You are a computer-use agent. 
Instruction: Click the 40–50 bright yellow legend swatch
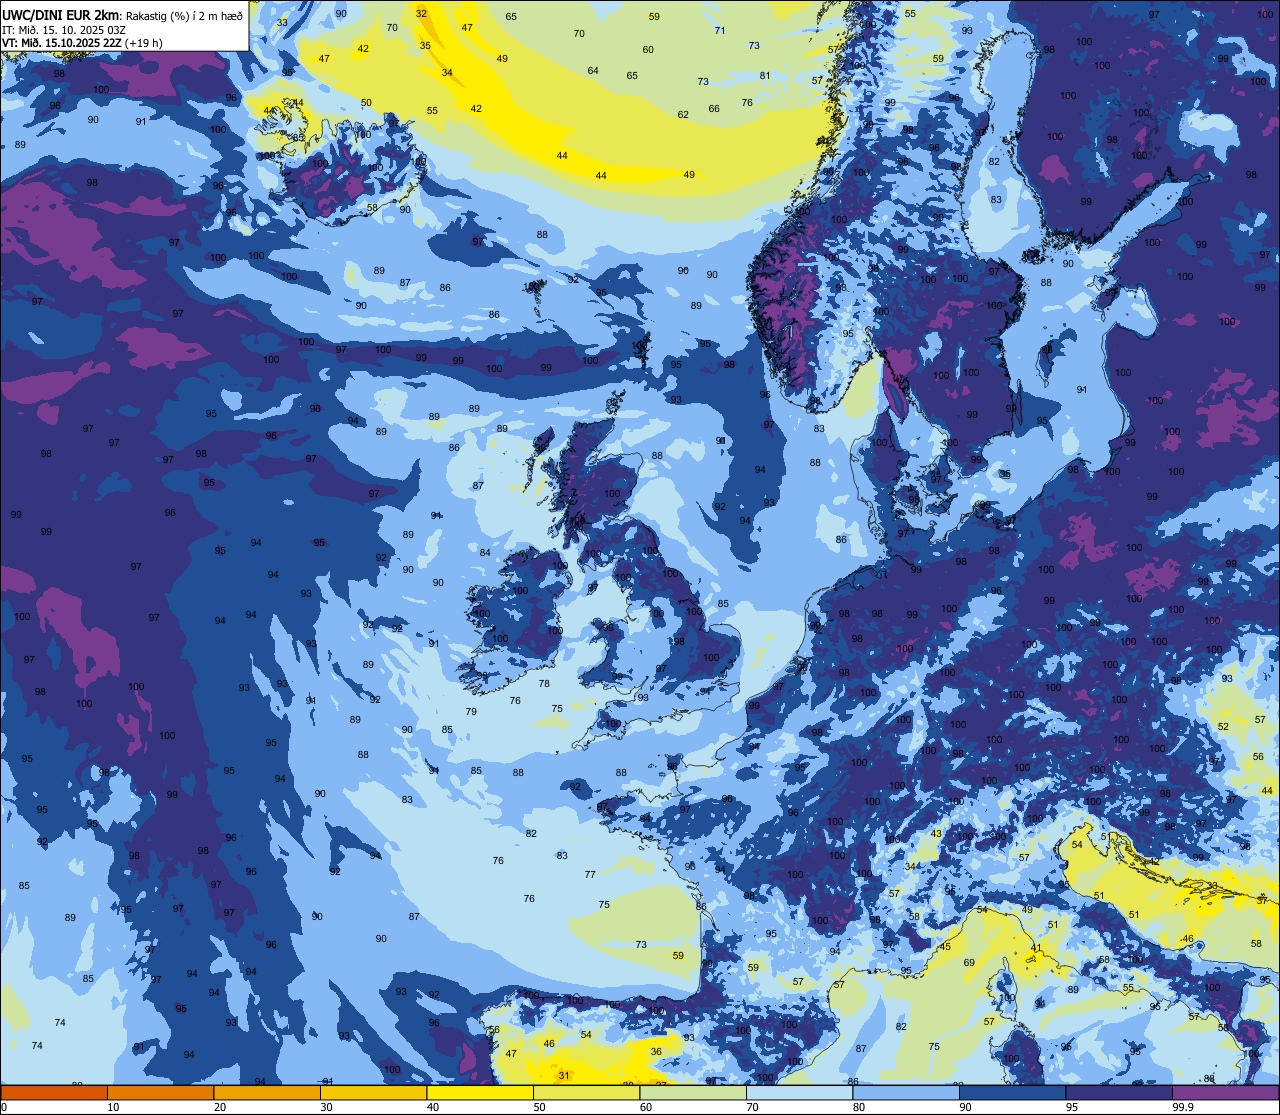click(x=480, y=1092)
